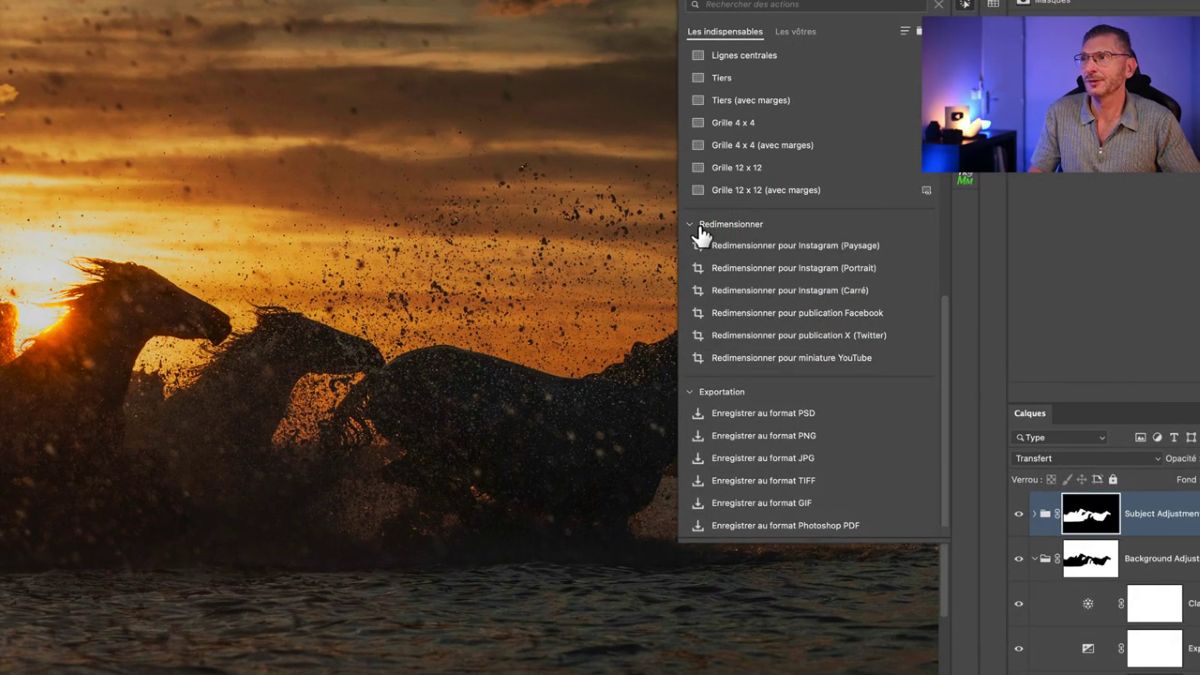The height and width of the screenshot is (675, 1200).
Task: Expand the Subject Adjustment group
Action: click(1034, 514)
